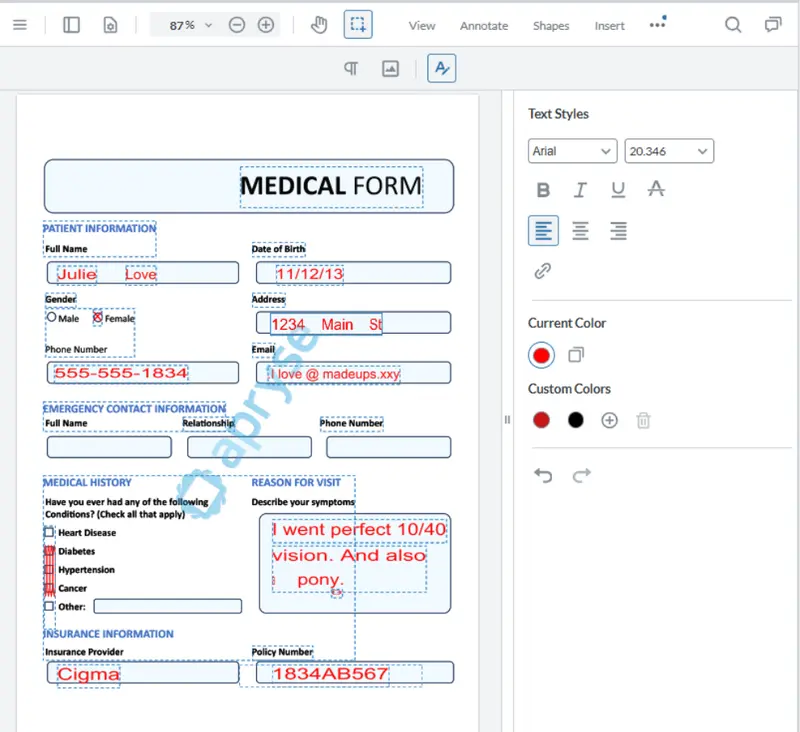Select the 'I went perfect 10/40' text line

point(359,529)
